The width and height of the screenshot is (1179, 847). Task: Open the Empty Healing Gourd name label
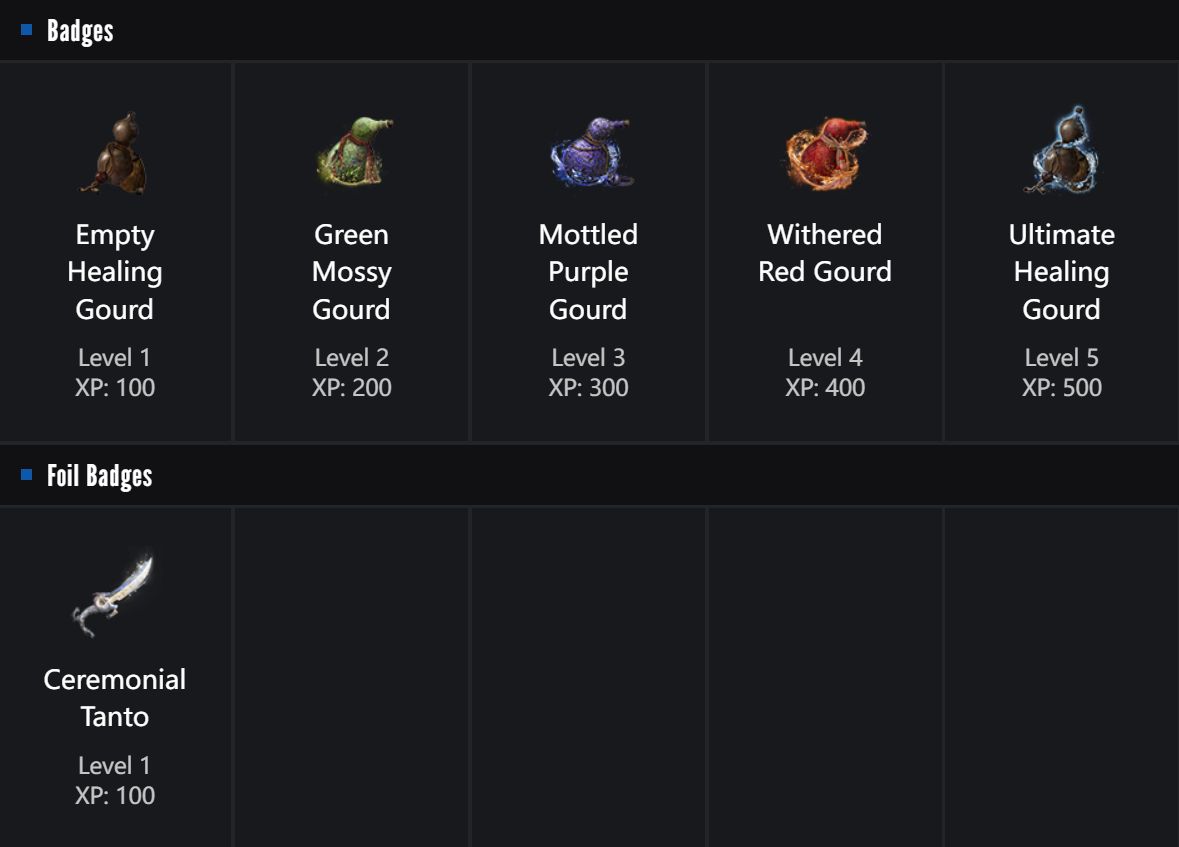(115, 272)
